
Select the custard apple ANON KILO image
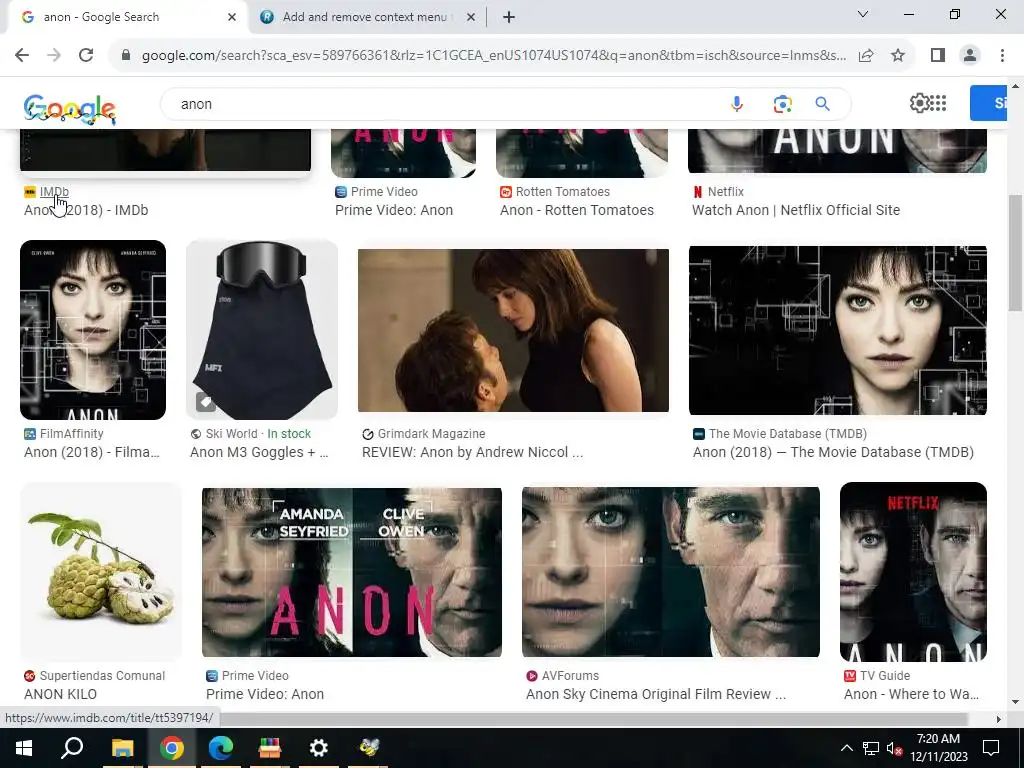click(x=101, y=572)
